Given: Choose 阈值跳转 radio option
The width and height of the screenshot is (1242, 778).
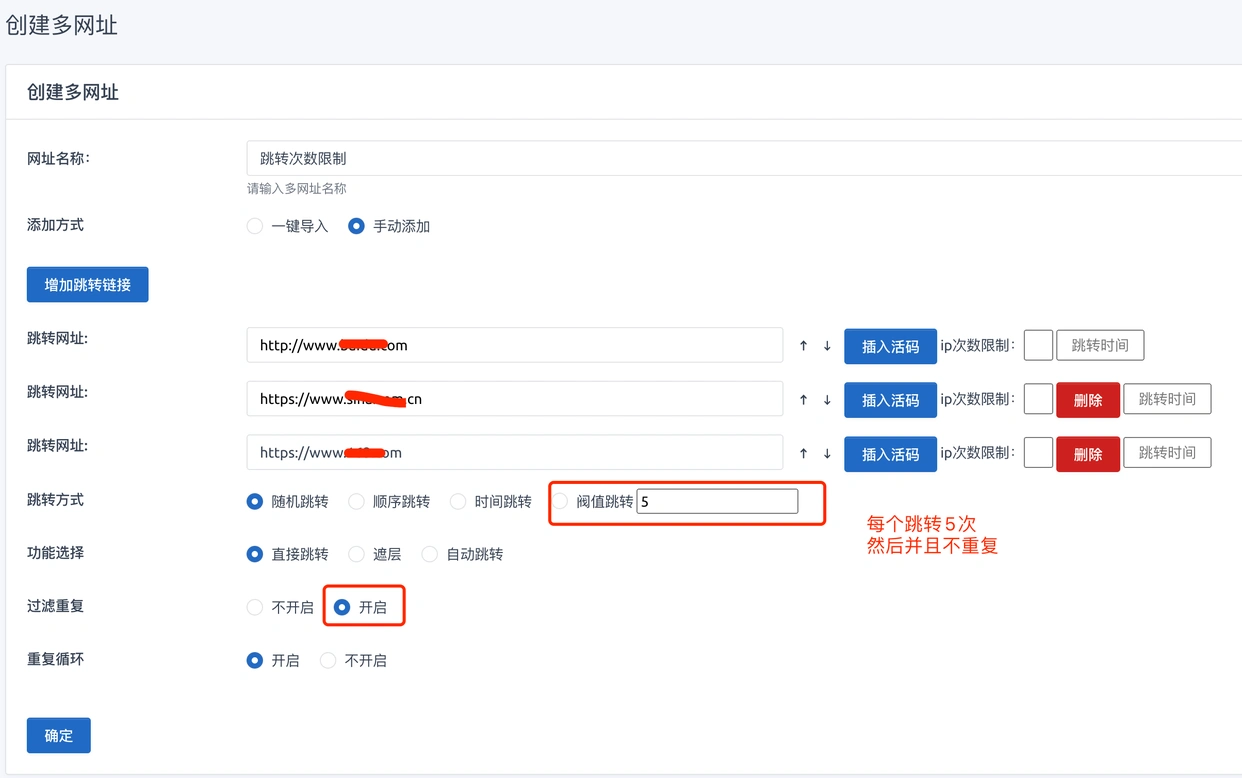Looking at the screenshot, I should pyautogui.click(x=561, y=501).
